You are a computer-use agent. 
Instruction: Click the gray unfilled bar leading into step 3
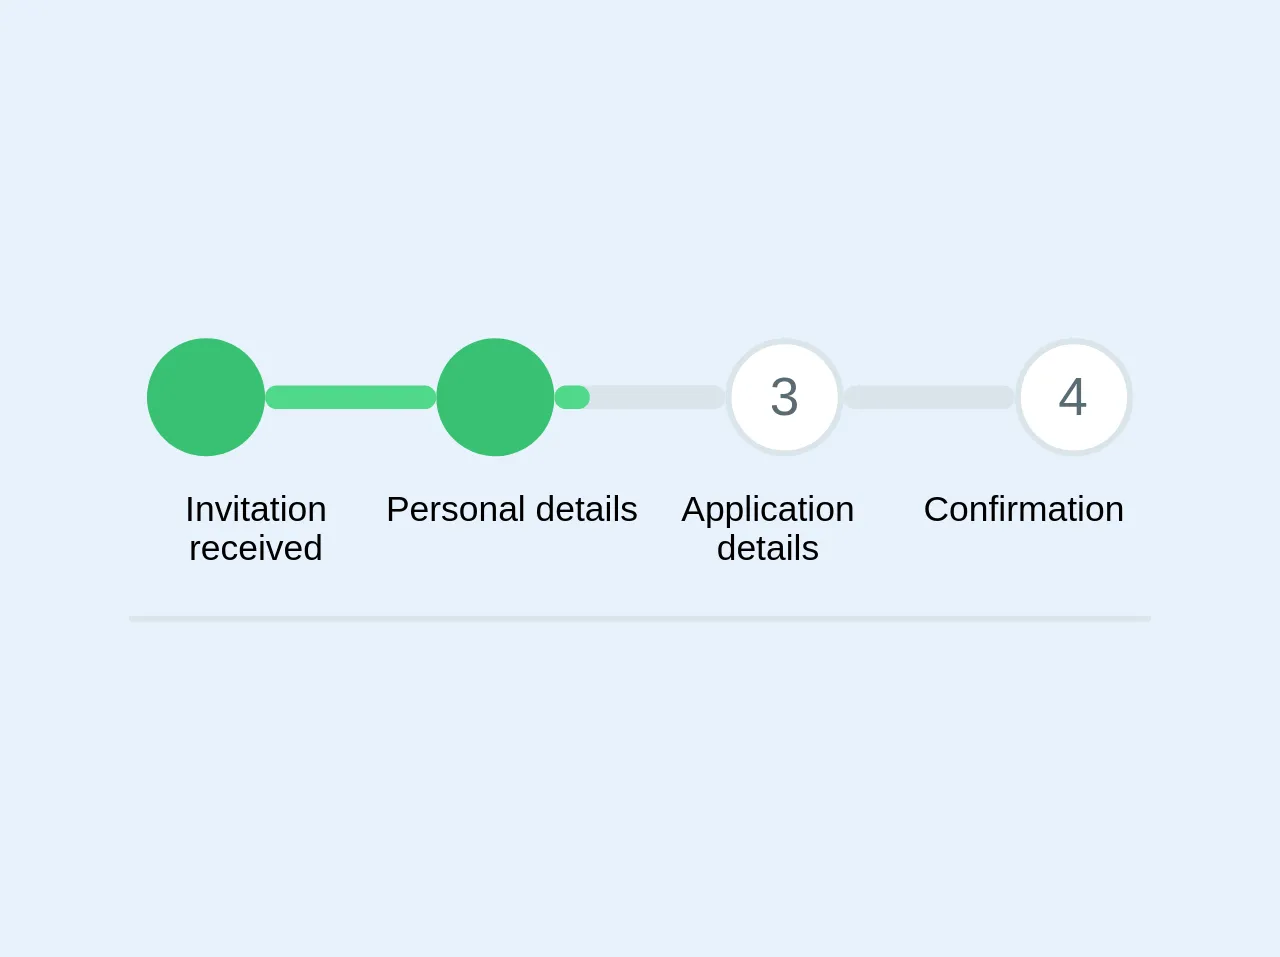(x=656, y=397)
